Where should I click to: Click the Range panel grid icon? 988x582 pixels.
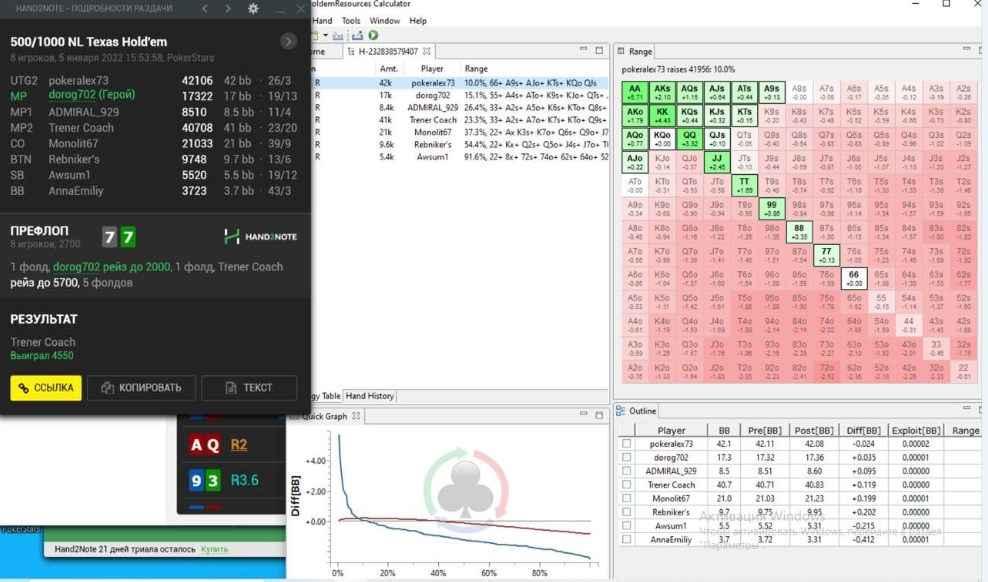(621, 51)
